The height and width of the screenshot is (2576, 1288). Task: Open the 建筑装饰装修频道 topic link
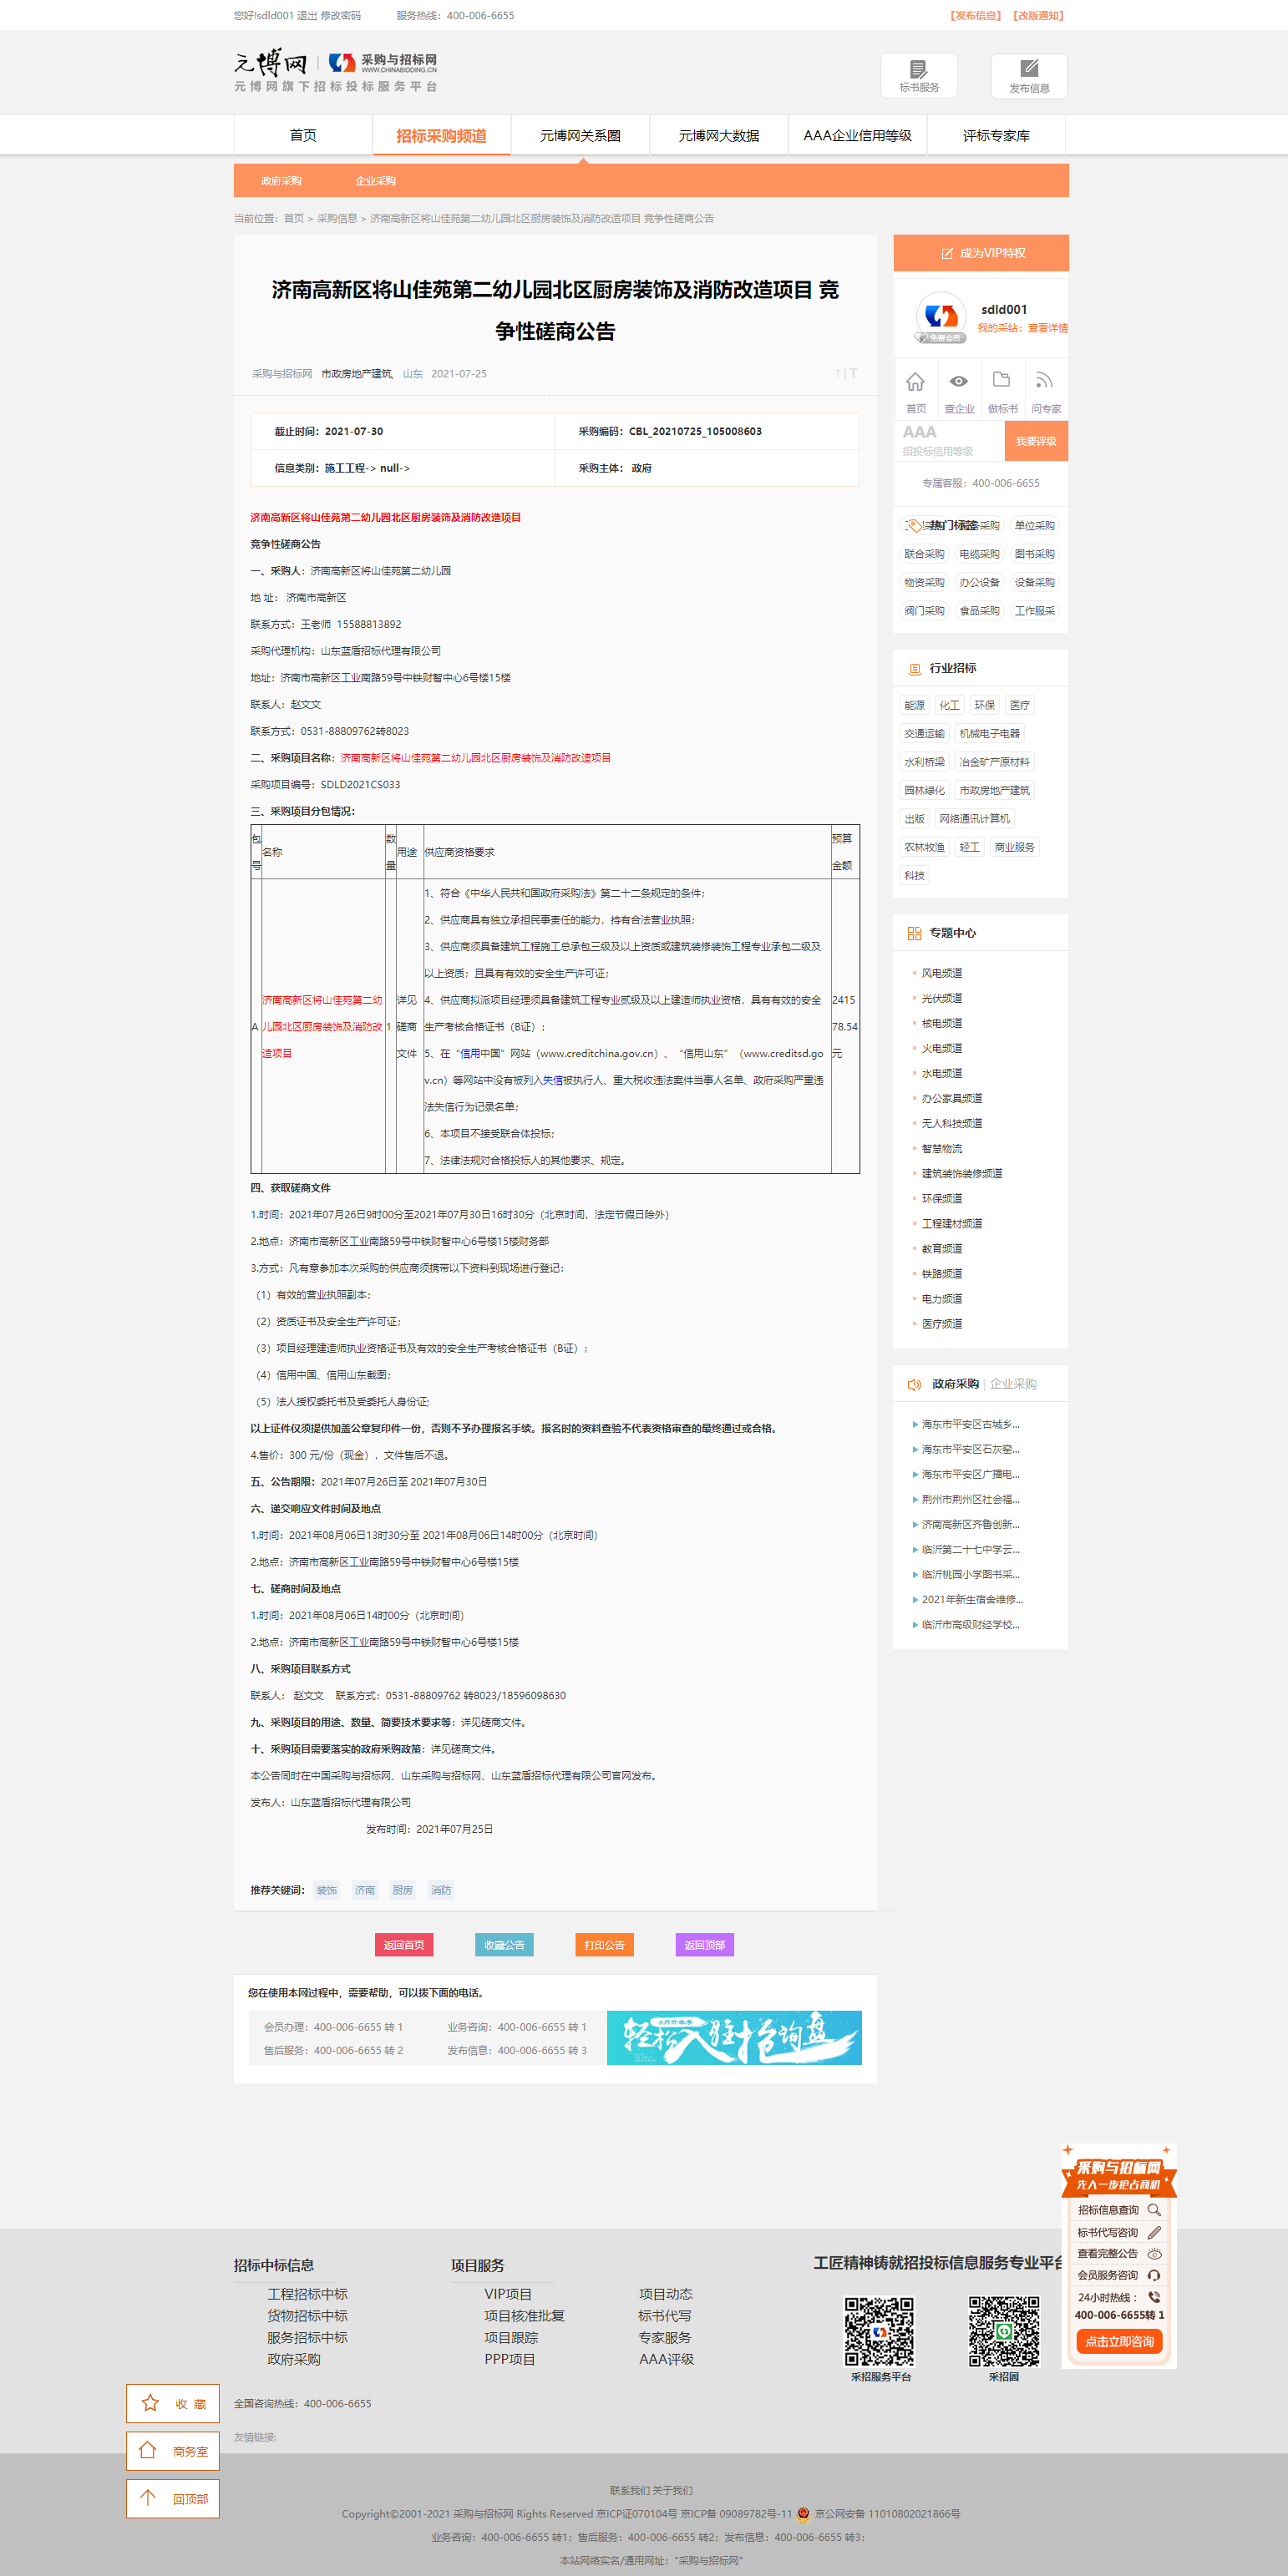tap(962, 1174)
